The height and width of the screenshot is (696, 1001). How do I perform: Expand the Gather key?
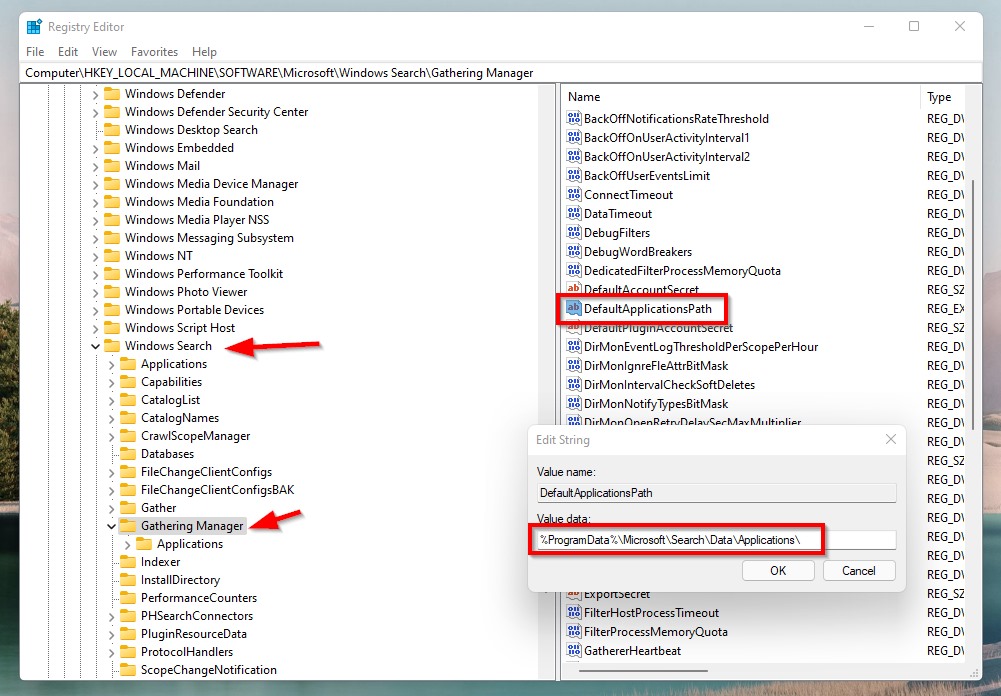pyautogui.click(x=112, y=508)
